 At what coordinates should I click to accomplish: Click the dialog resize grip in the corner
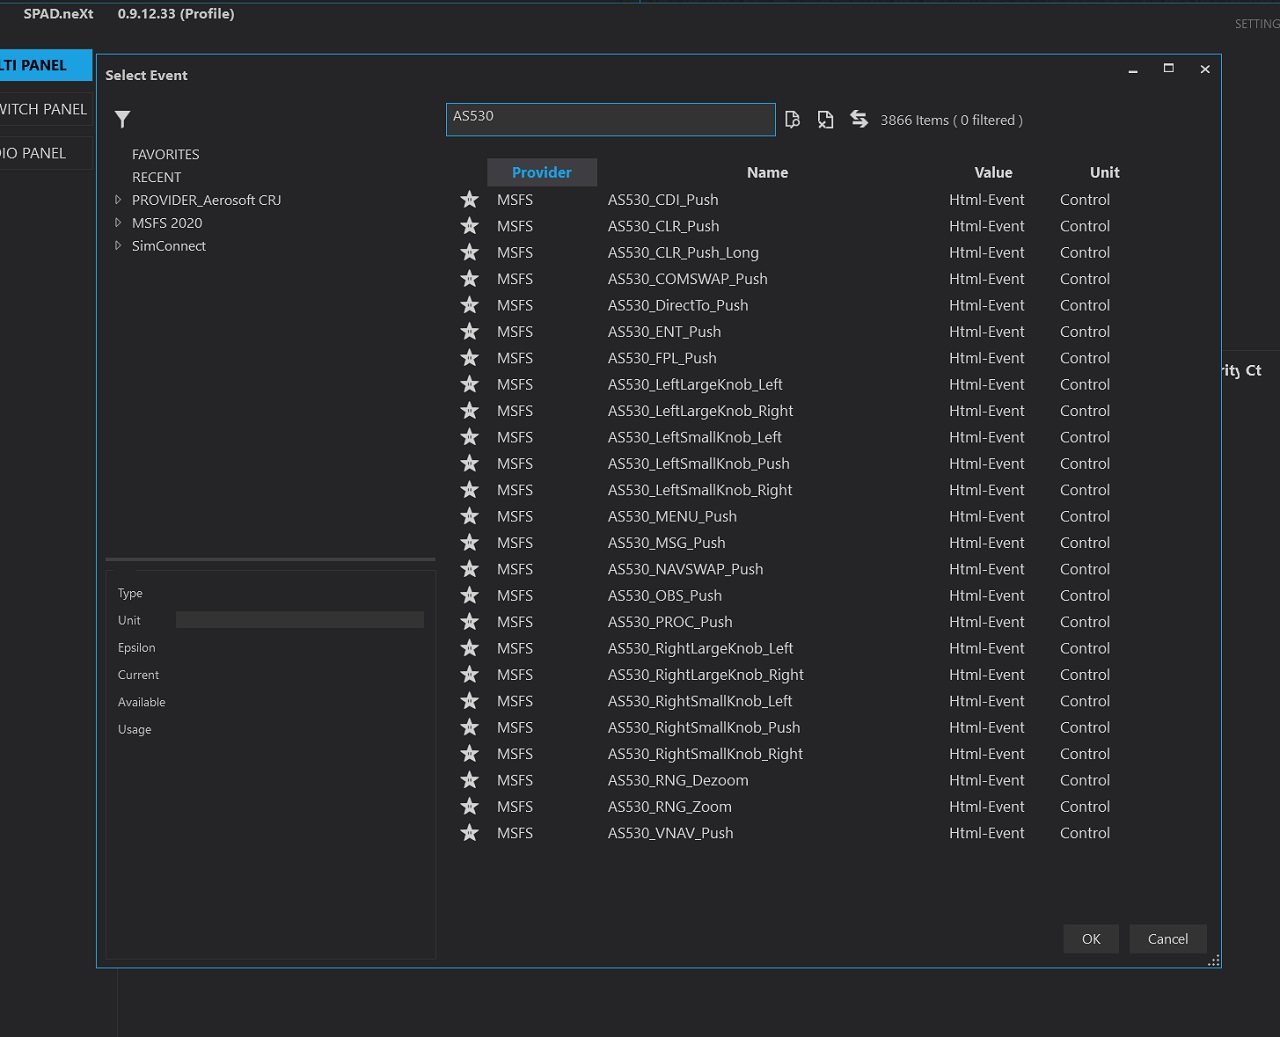tap(1214, 960)
